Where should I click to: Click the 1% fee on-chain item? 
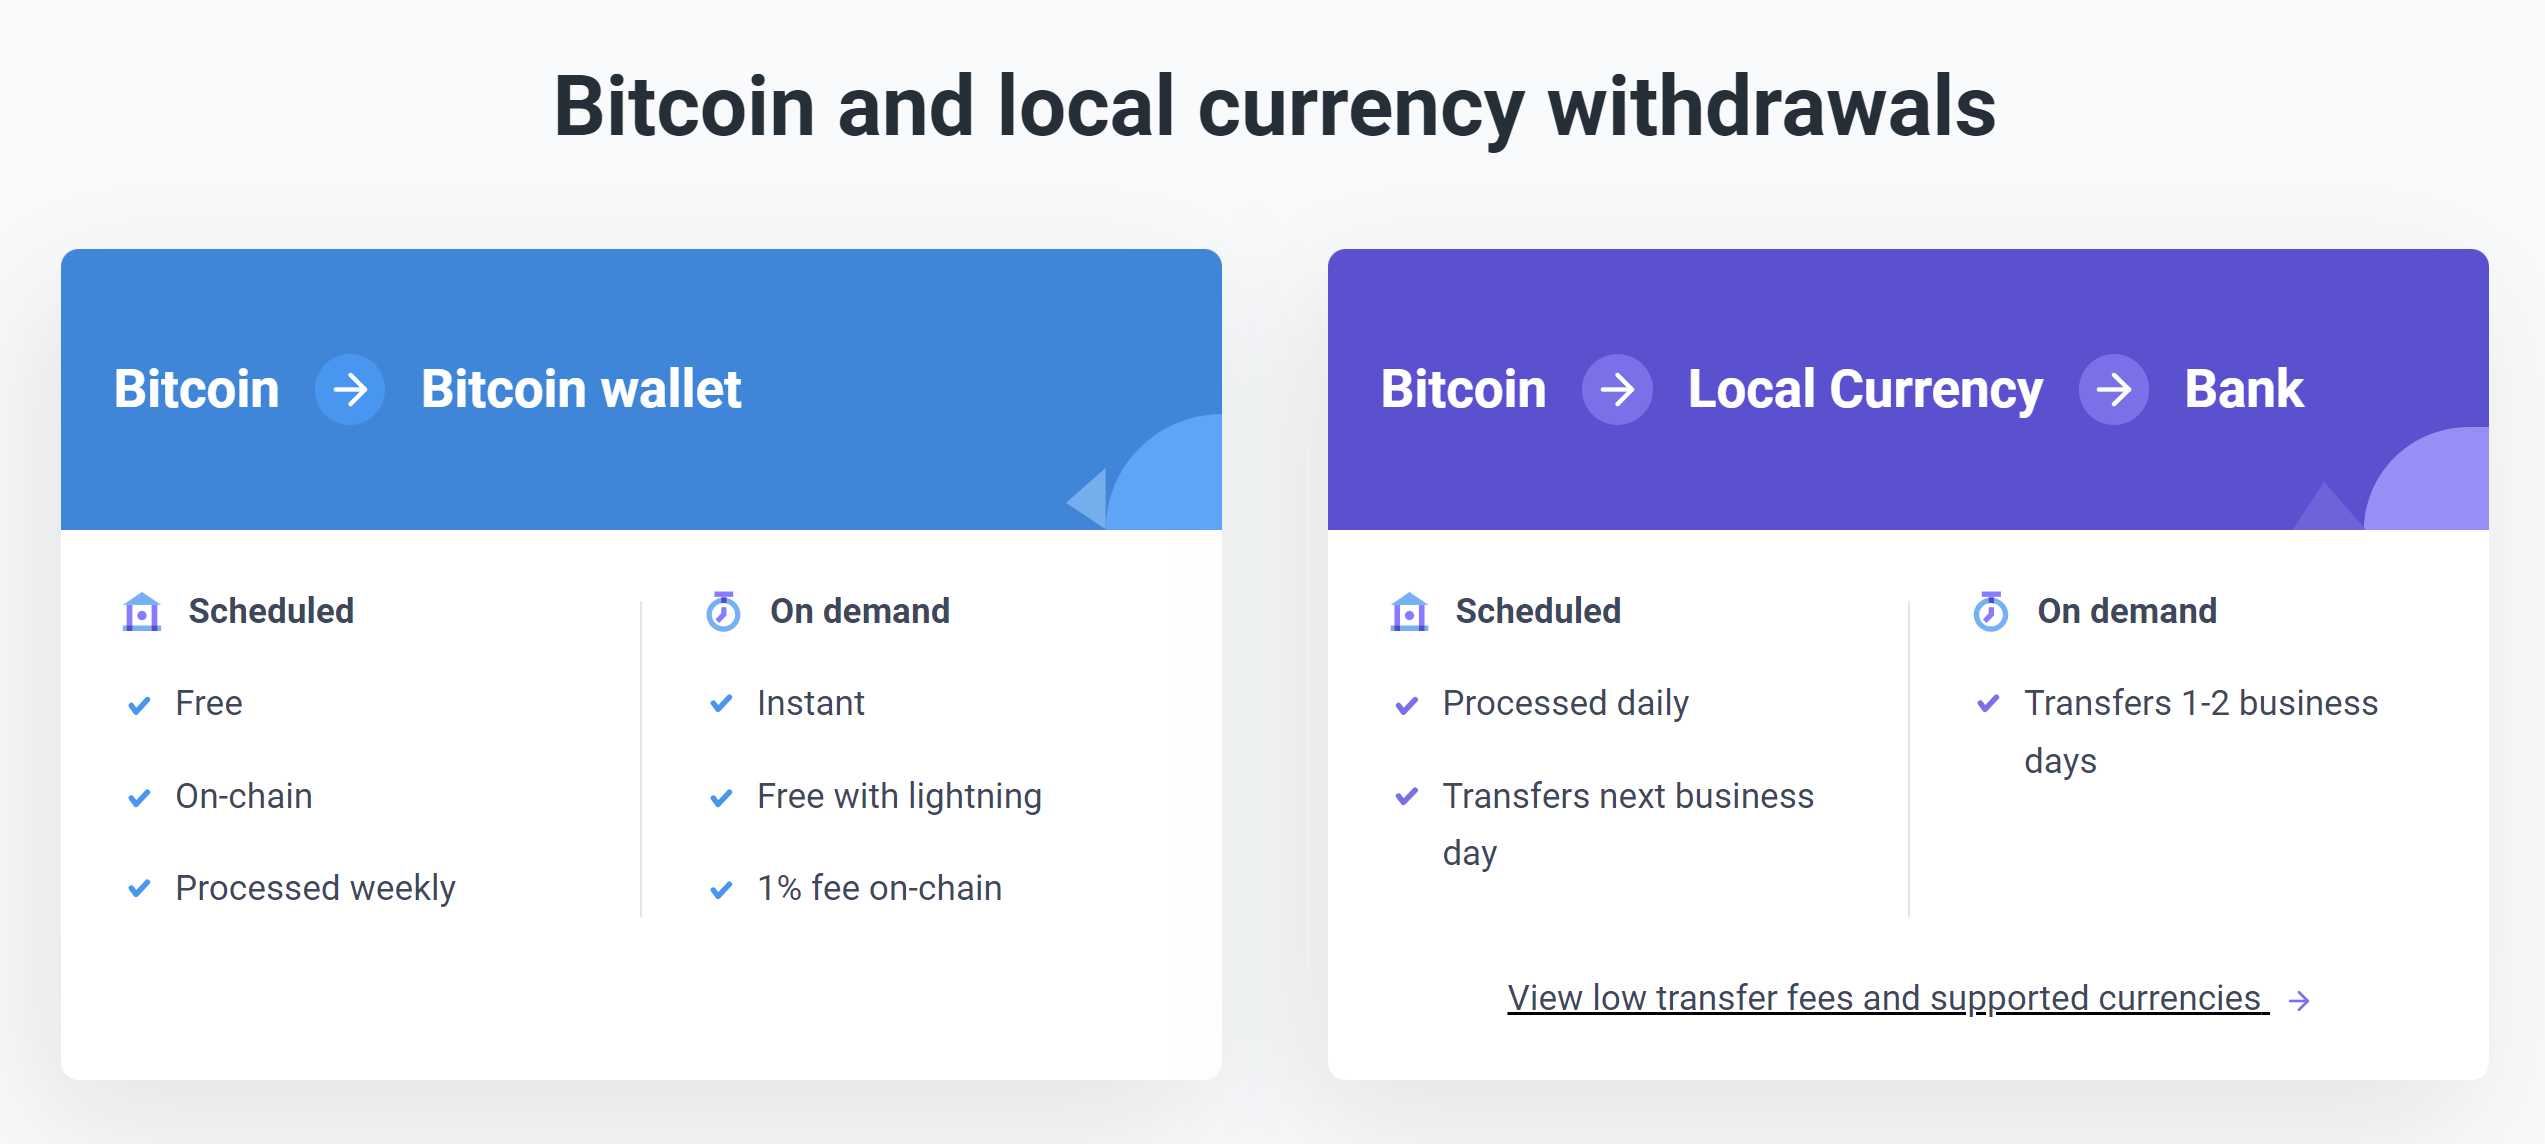pyautogui.click(x=879, y=888)
